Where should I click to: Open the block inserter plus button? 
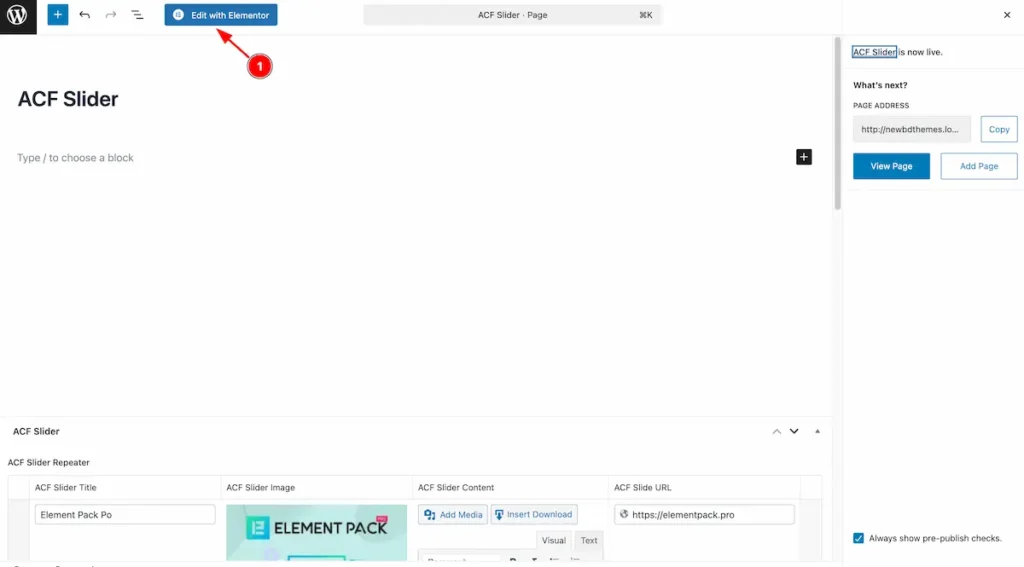(58, 15)
